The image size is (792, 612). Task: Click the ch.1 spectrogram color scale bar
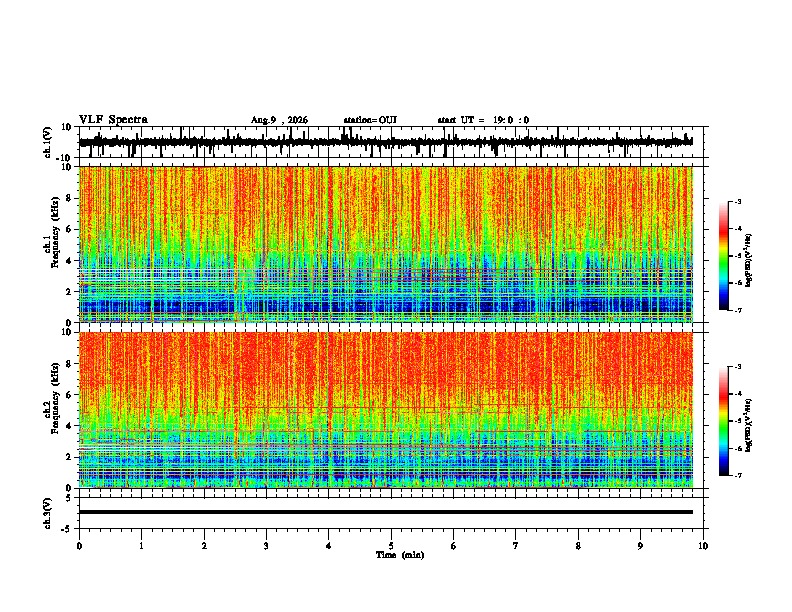[724, 256]
